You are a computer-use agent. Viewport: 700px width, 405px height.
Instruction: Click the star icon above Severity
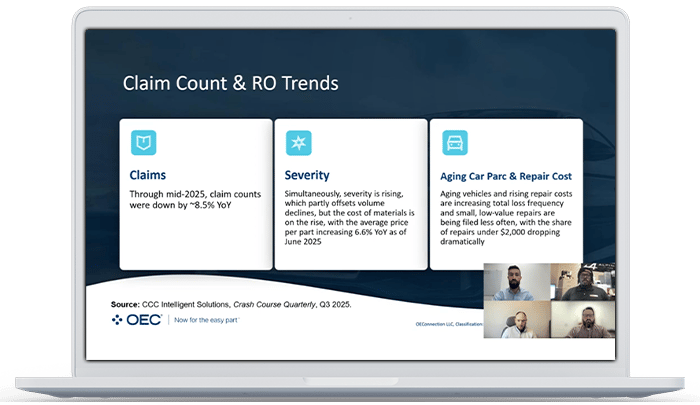299,143
